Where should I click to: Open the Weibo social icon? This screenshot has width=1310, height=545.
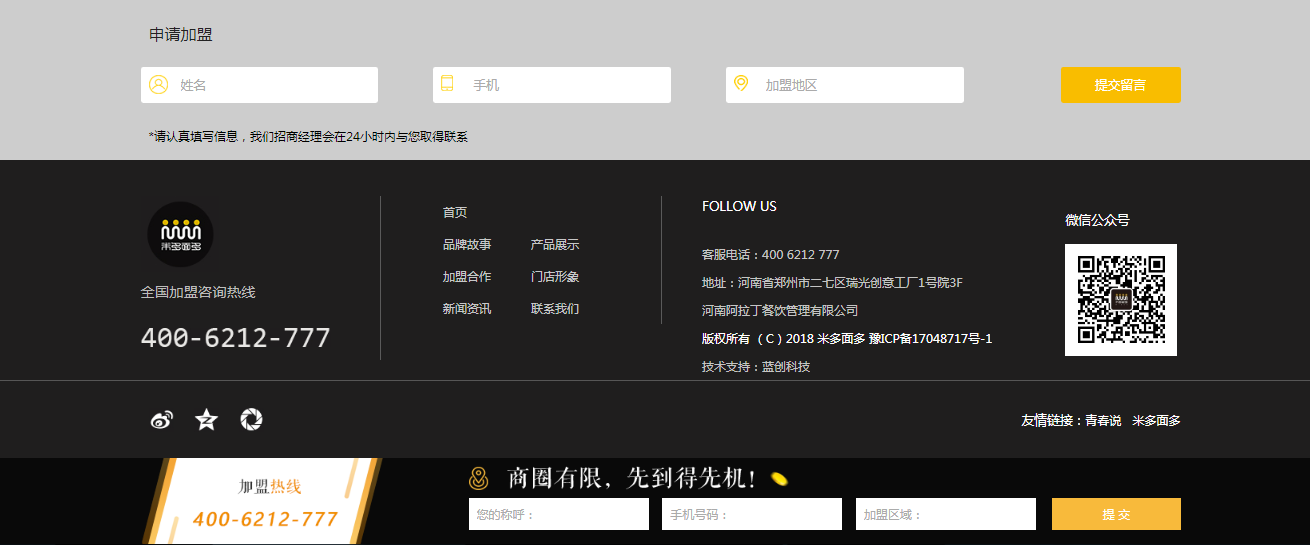pos(161,420)
